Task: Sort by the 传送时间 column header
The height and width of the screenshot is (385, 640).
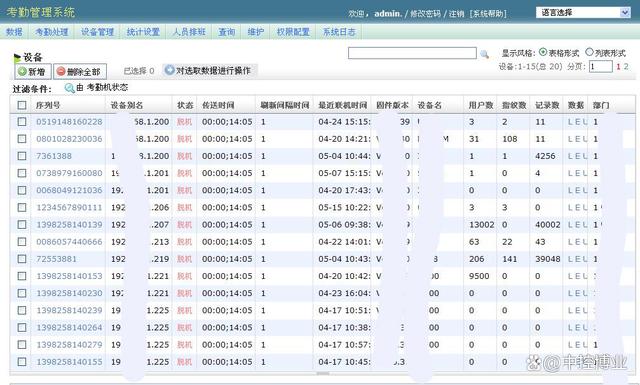Action: pos(218,105)
